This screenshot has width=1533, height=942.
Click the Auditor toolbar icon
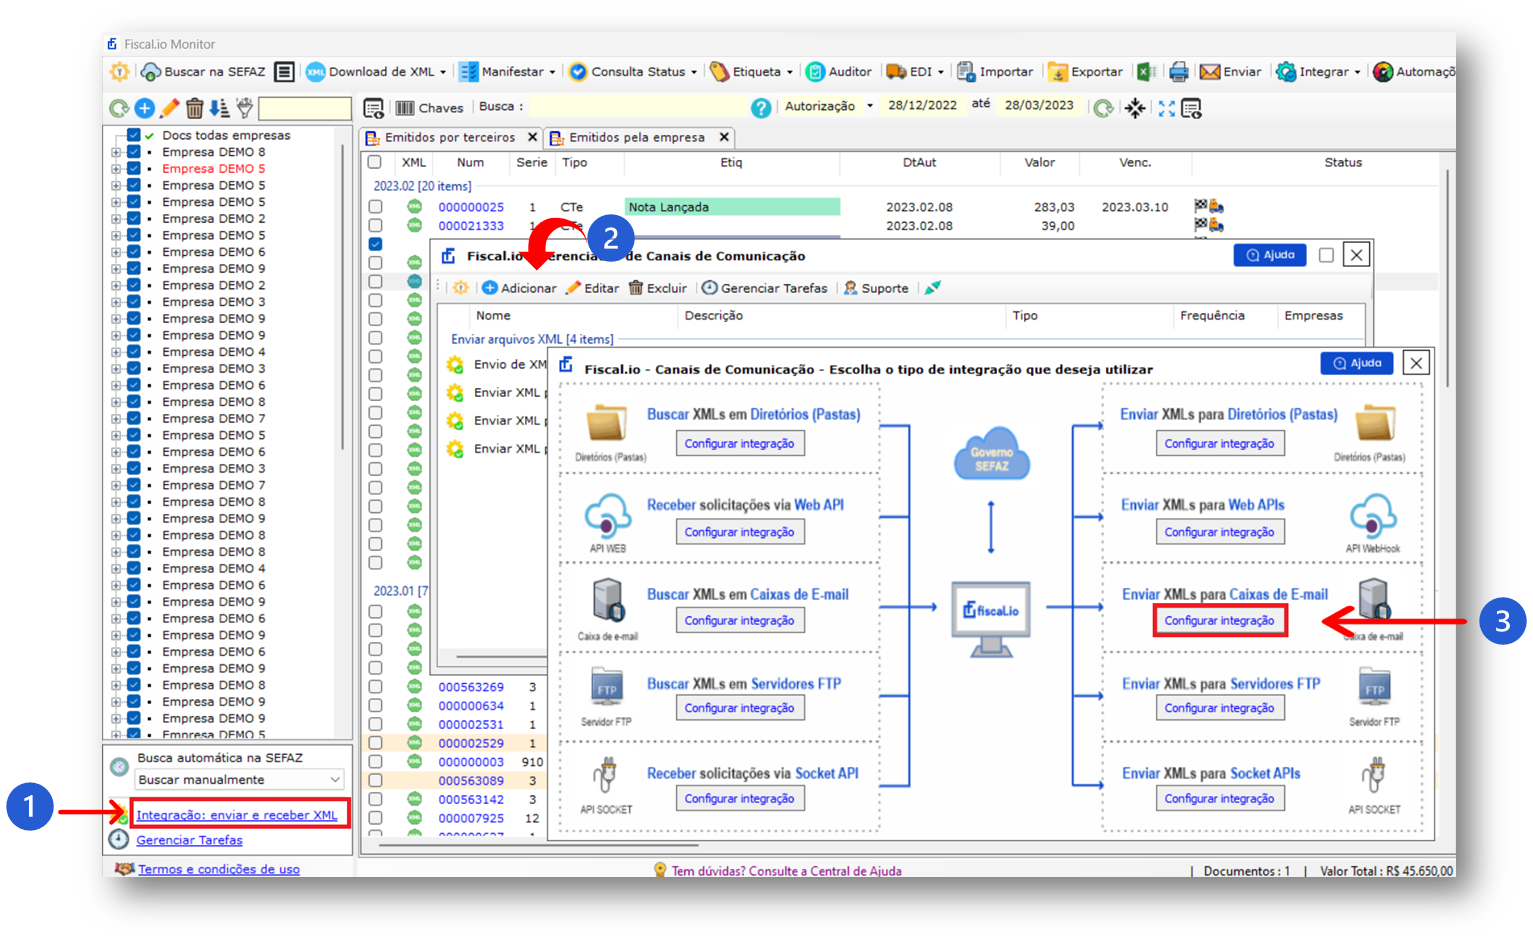pos(839,72)
